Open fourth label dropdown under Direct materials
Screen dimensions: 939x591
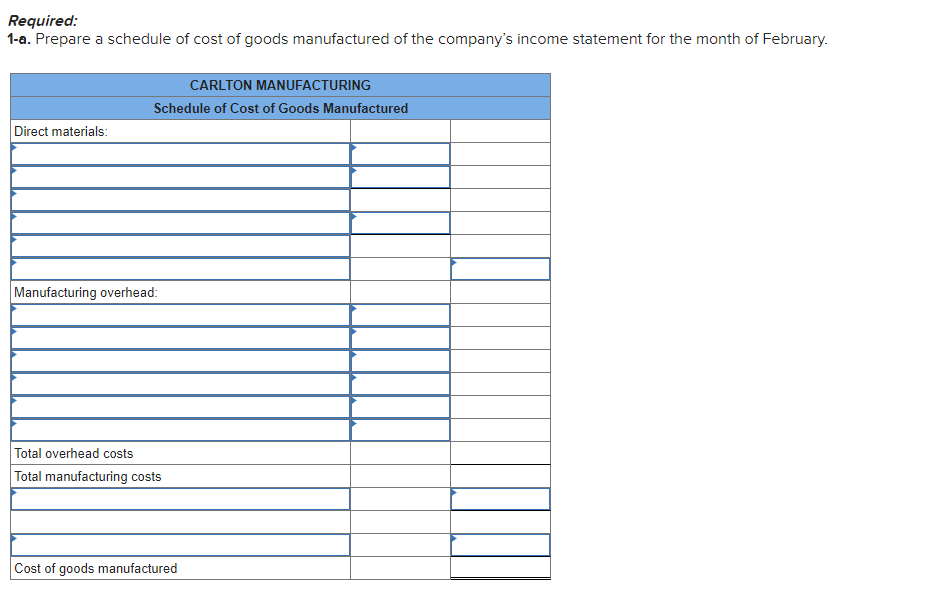180,223
